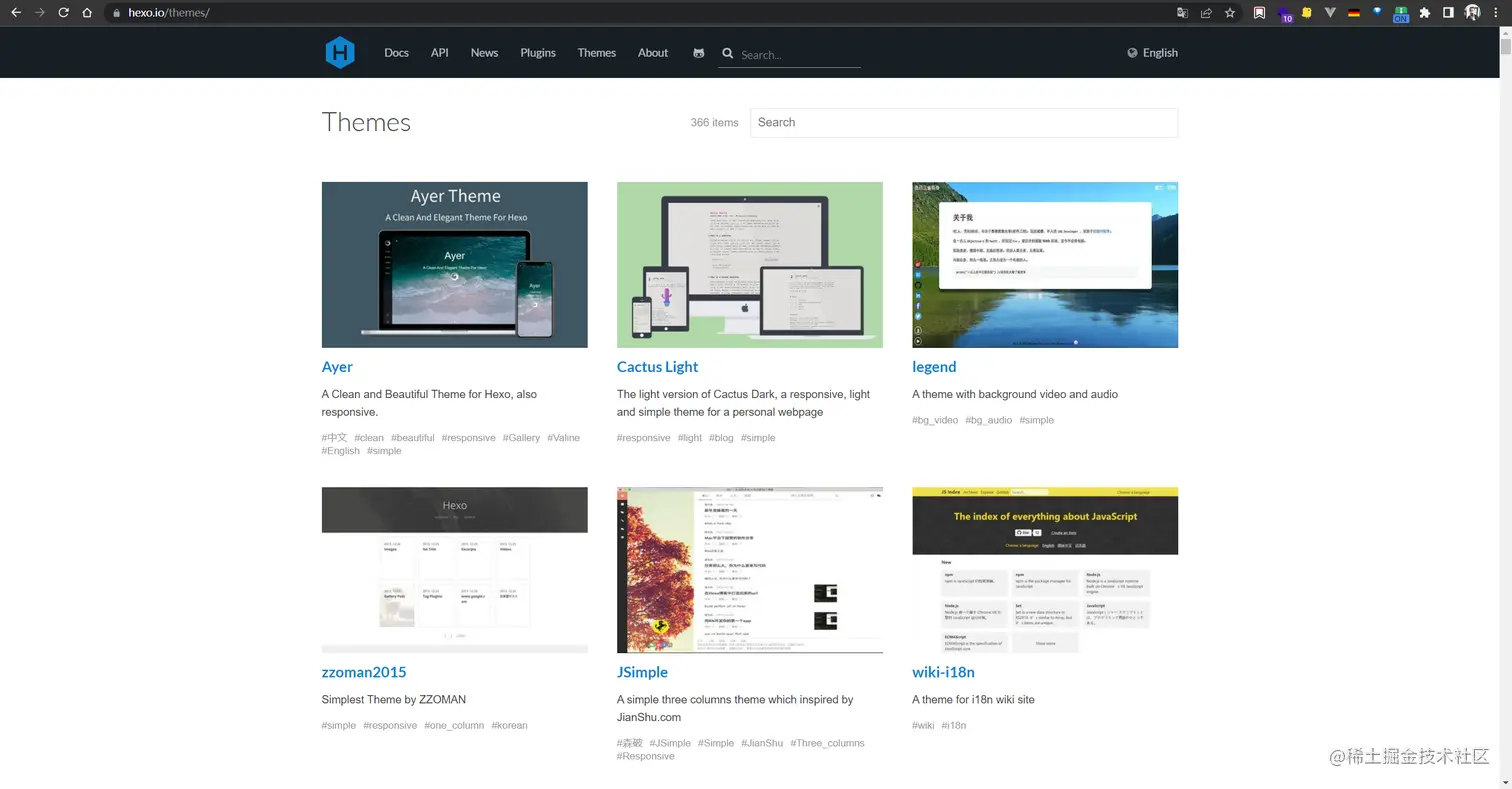
Task: Open the Cactus Light theme link
Action: click(x=657, y=367)
